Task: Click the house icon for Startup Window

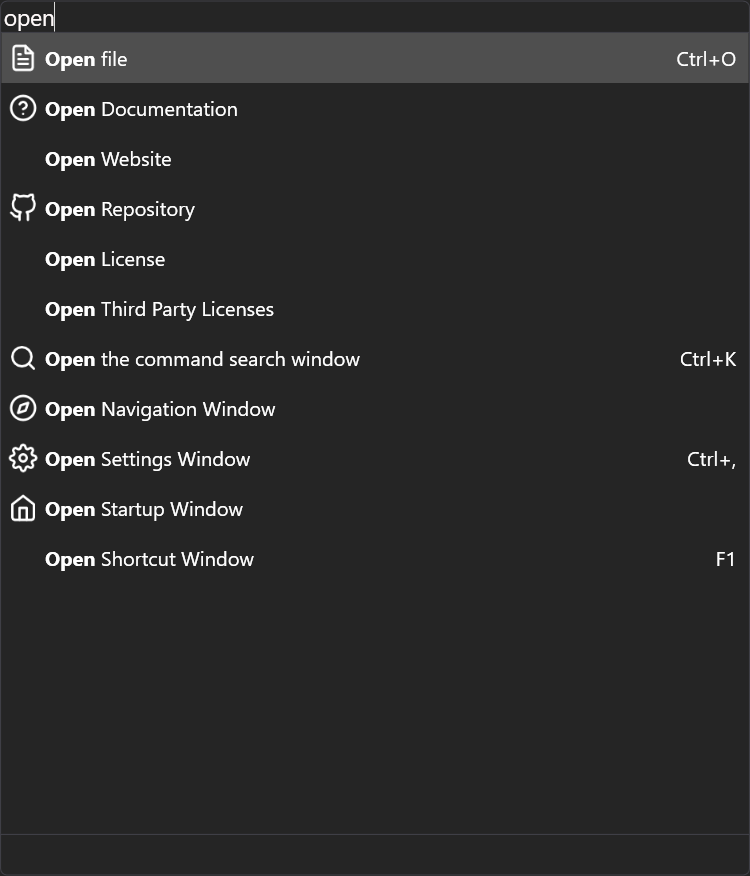Action: click(22, 509)
